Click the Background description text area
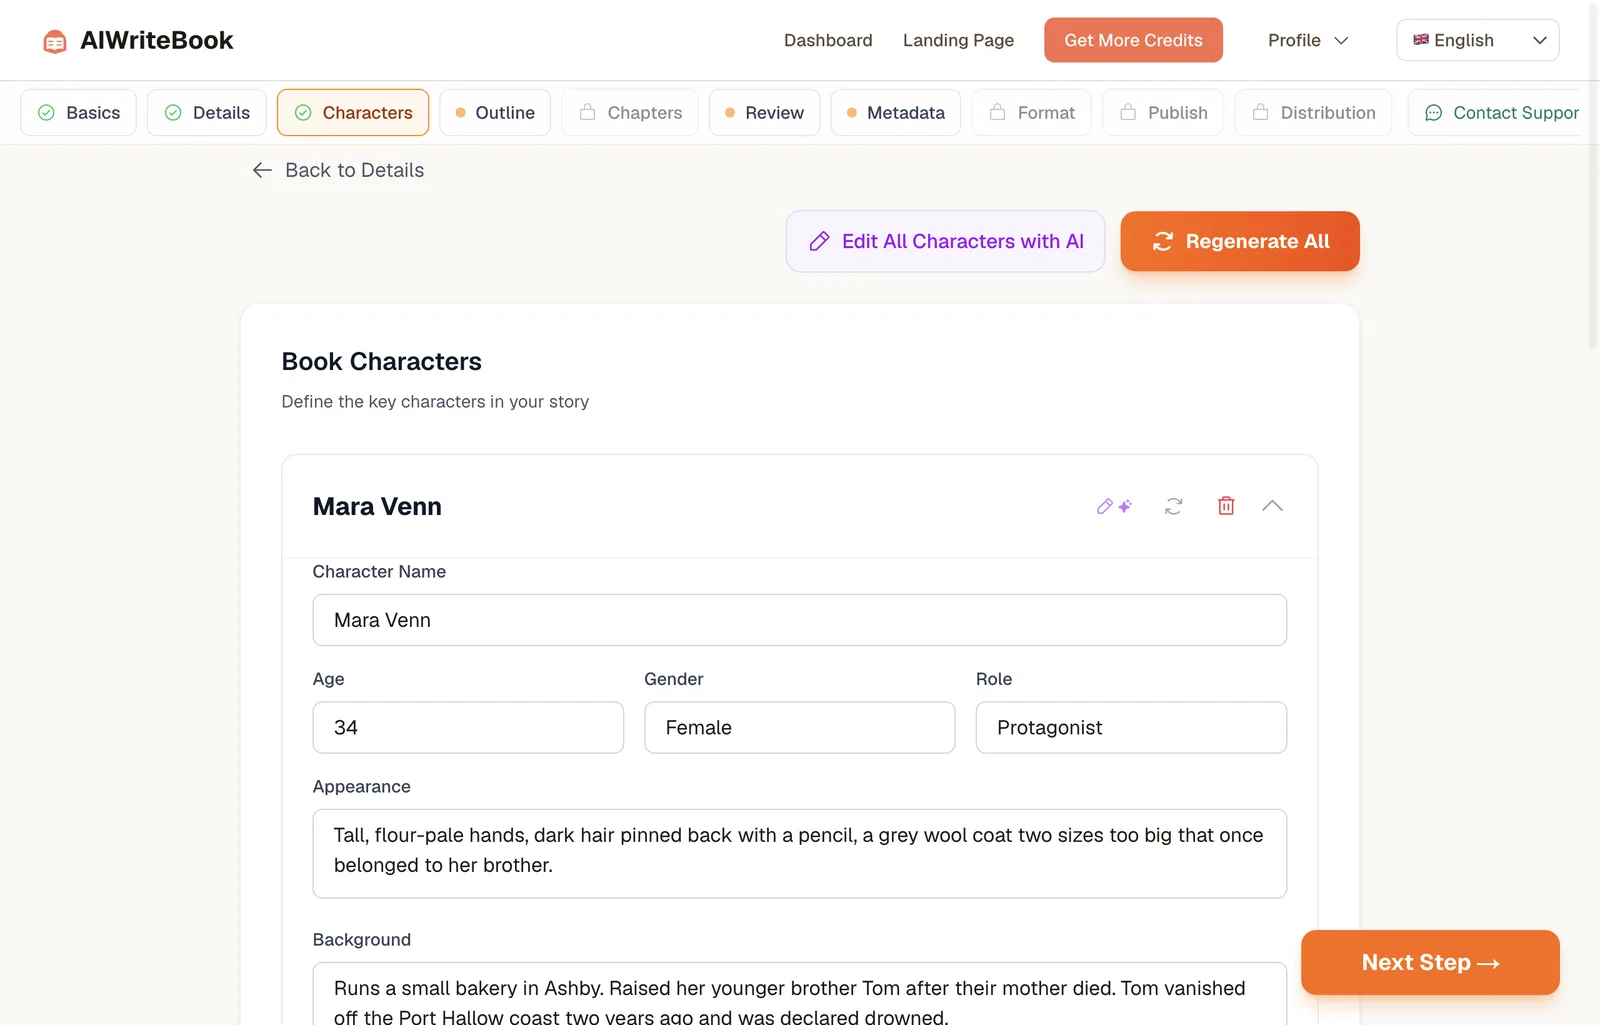 pyautogui.click(x=800, y=994)
